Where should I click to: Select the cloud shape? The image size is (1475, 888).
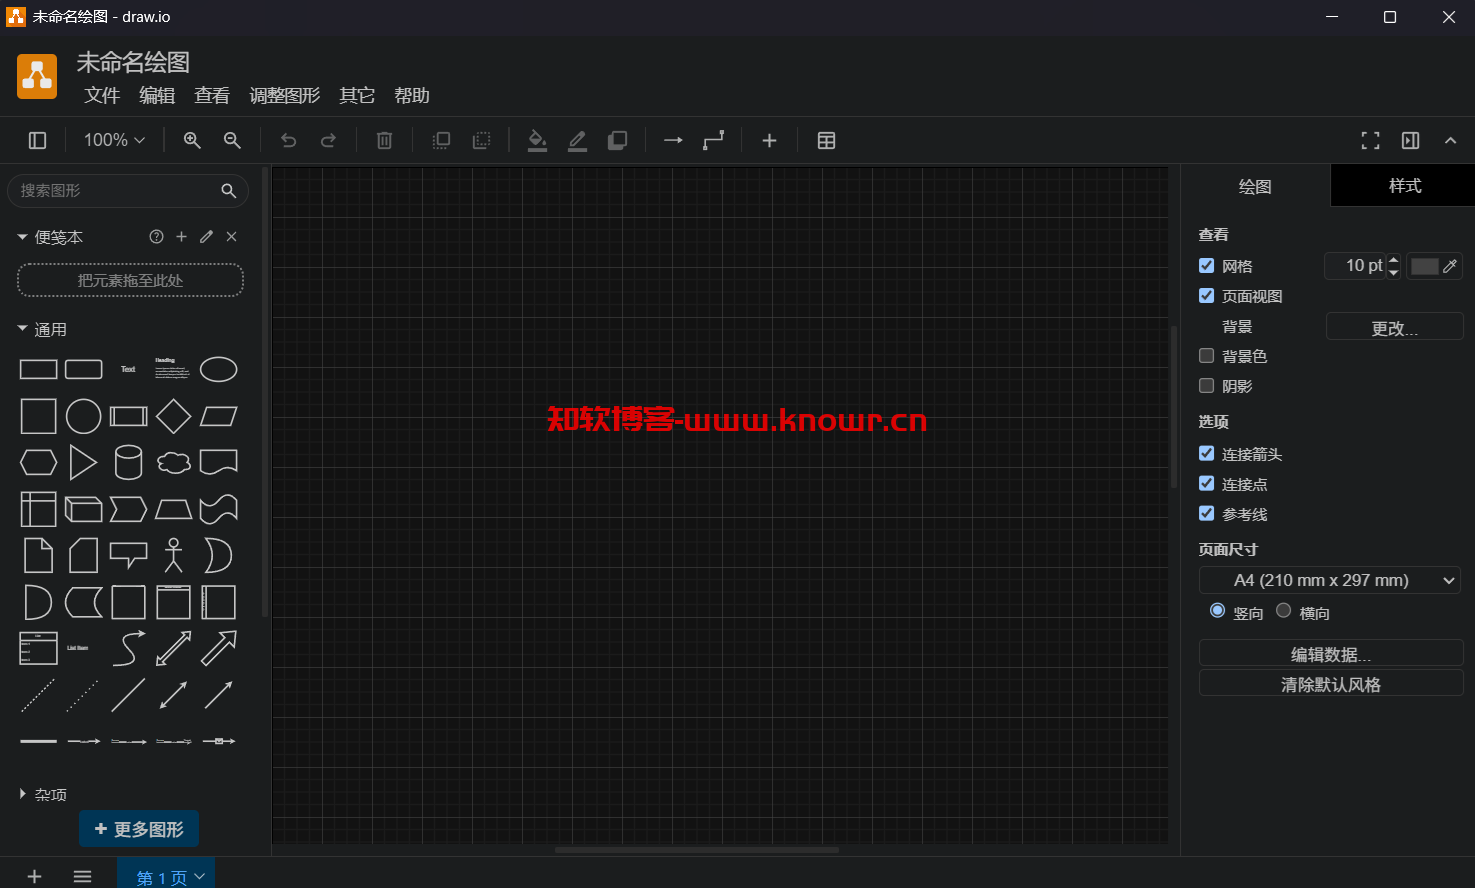pyautogui.click(x=173, y=462)
